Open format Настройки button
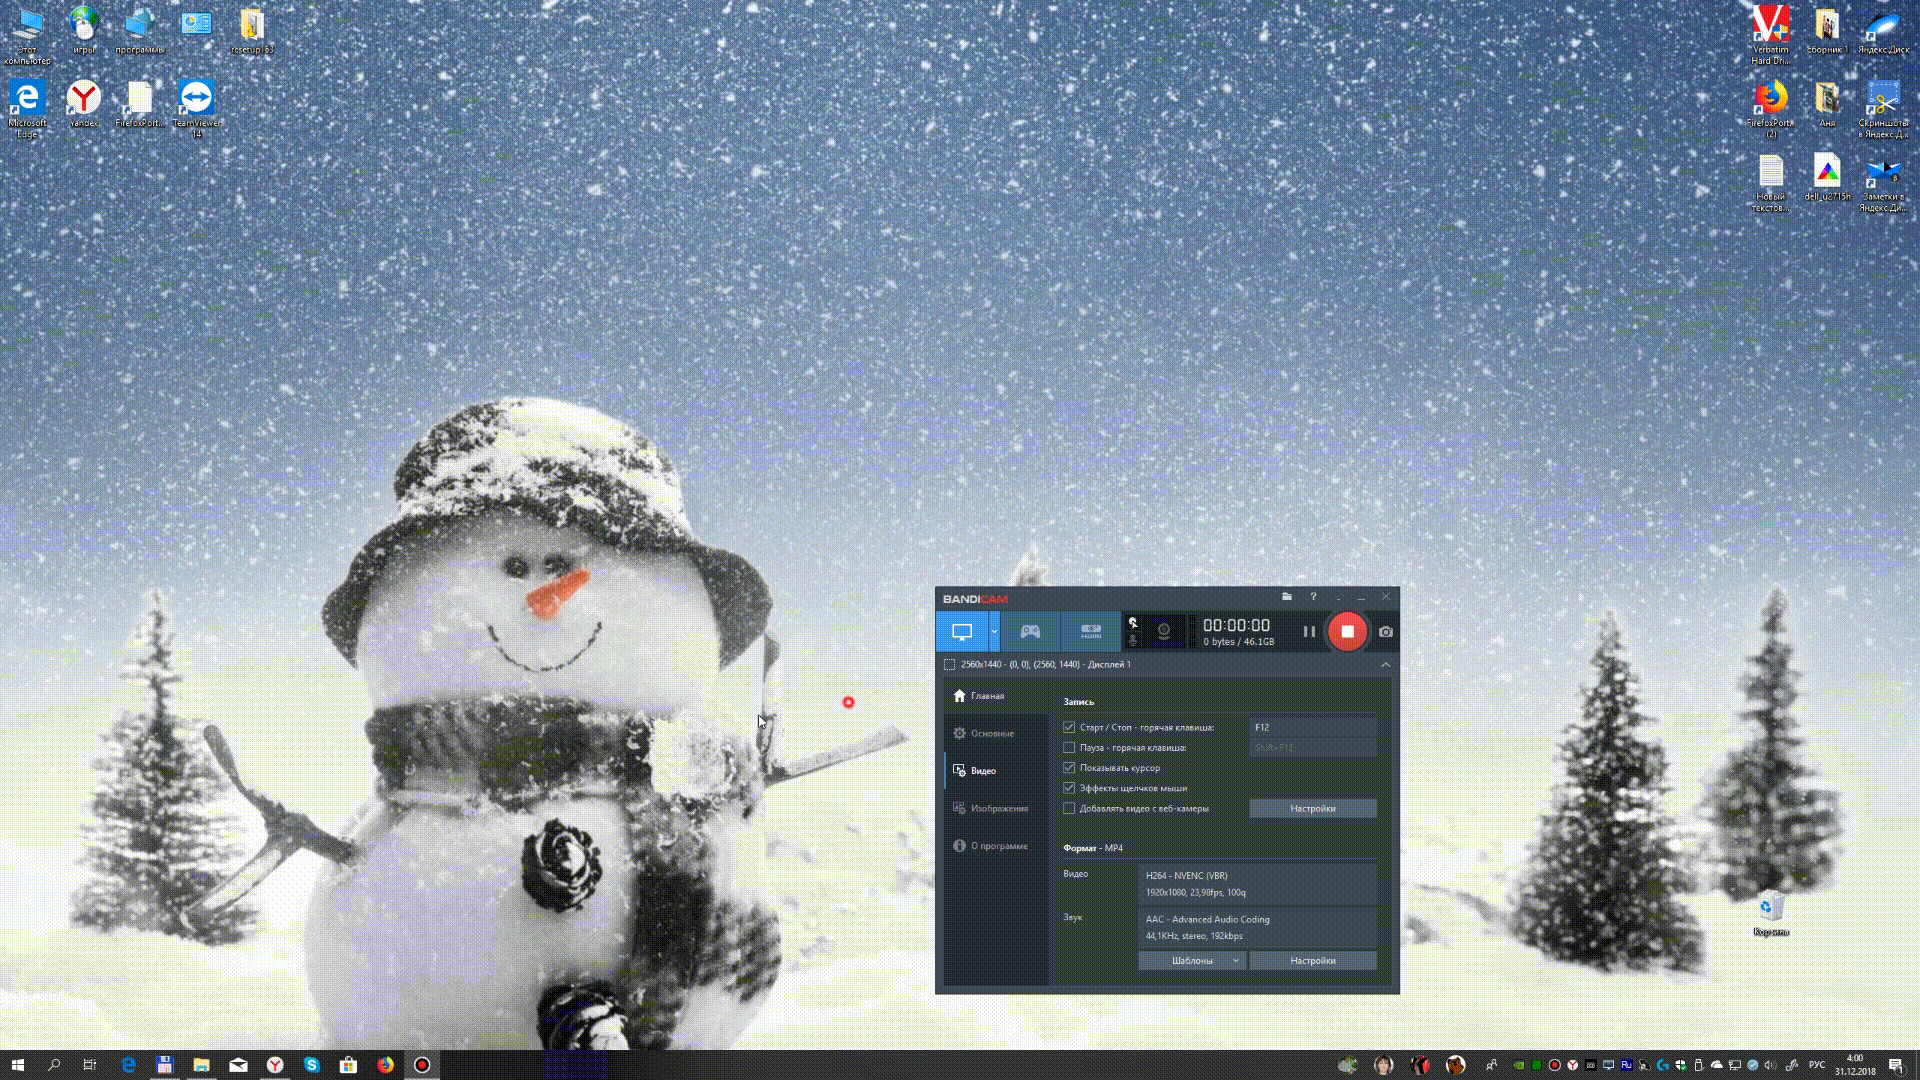 tap(1313, 961)
